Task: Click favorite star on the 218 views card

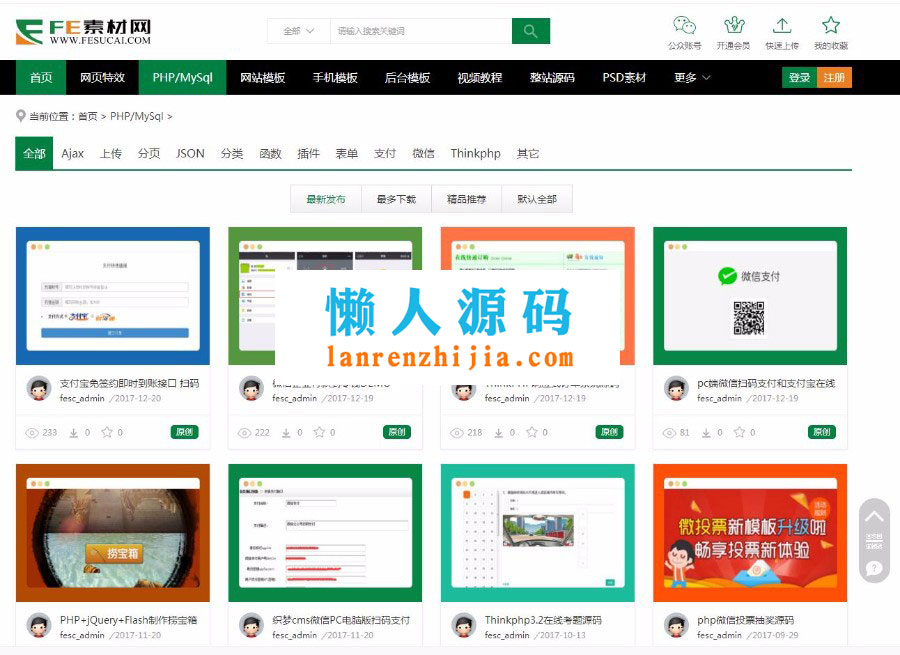Action: pyautogui.click(x=532, y=432)
